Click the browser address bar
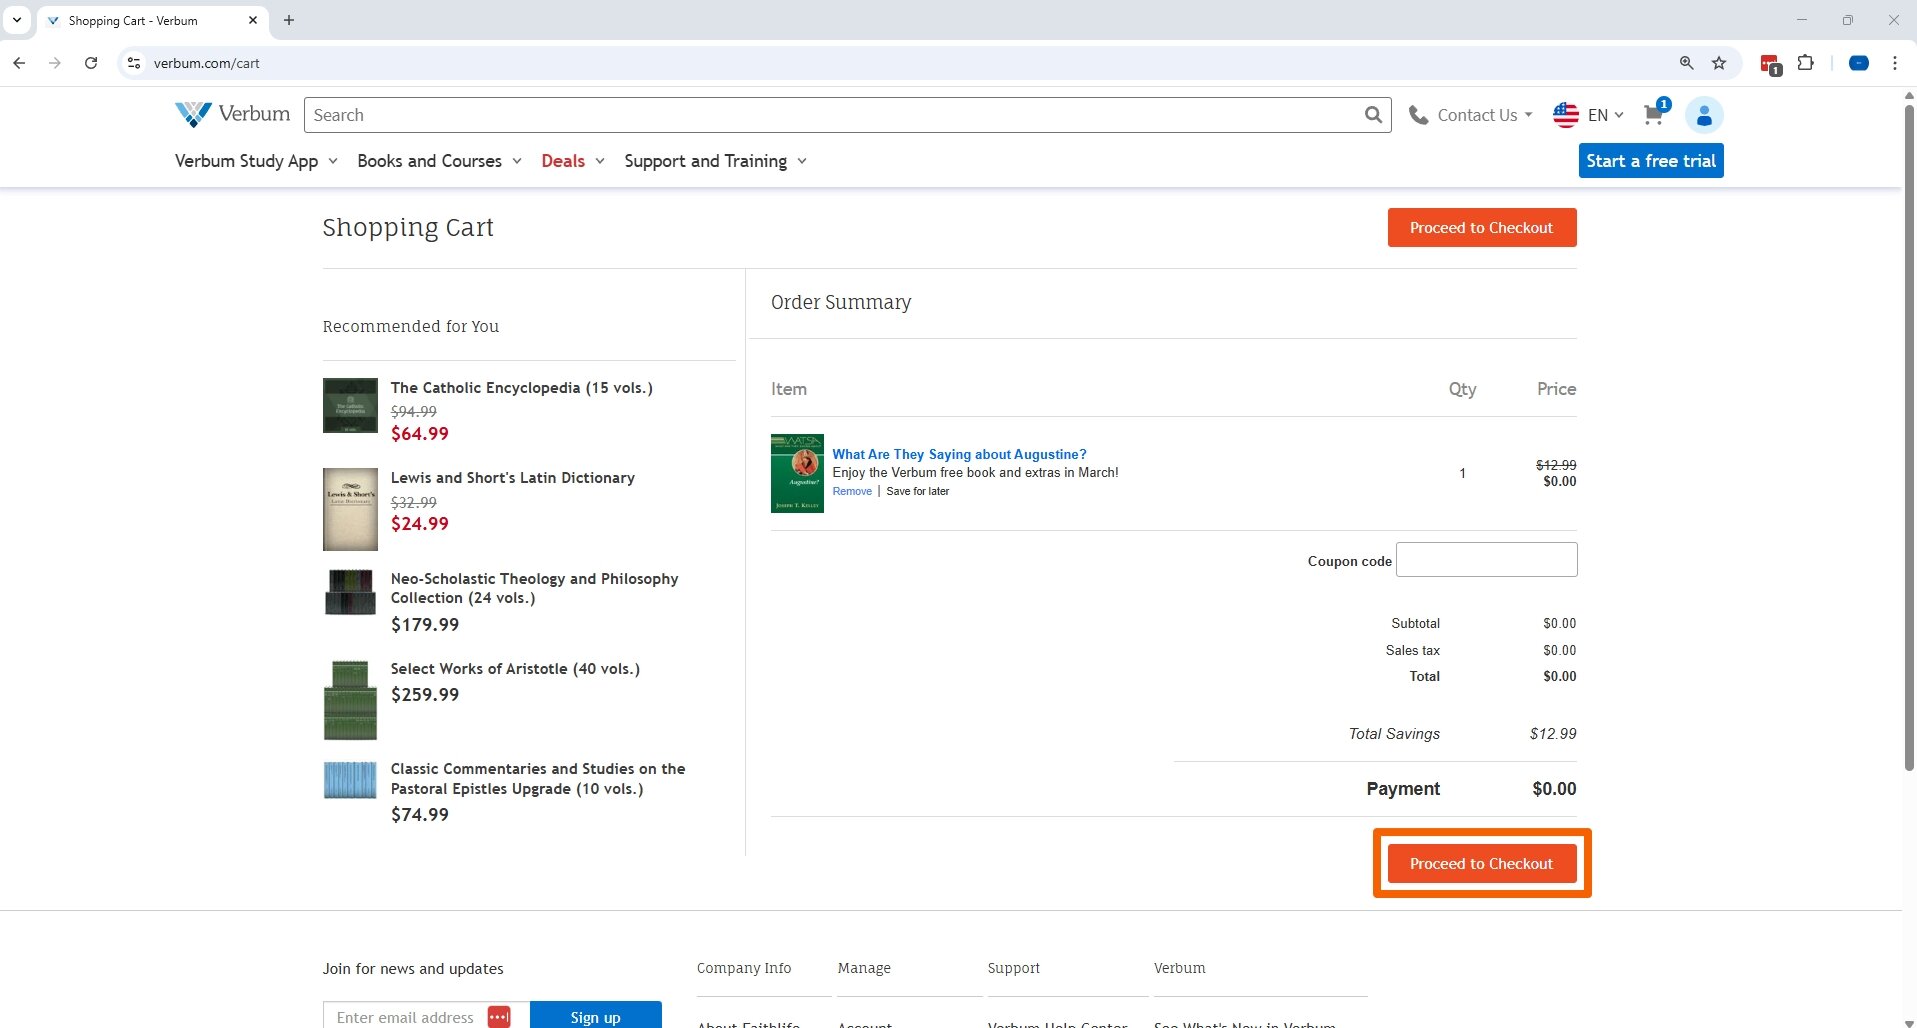This screenshot has width=1917, height=1028. pos(900,63)
